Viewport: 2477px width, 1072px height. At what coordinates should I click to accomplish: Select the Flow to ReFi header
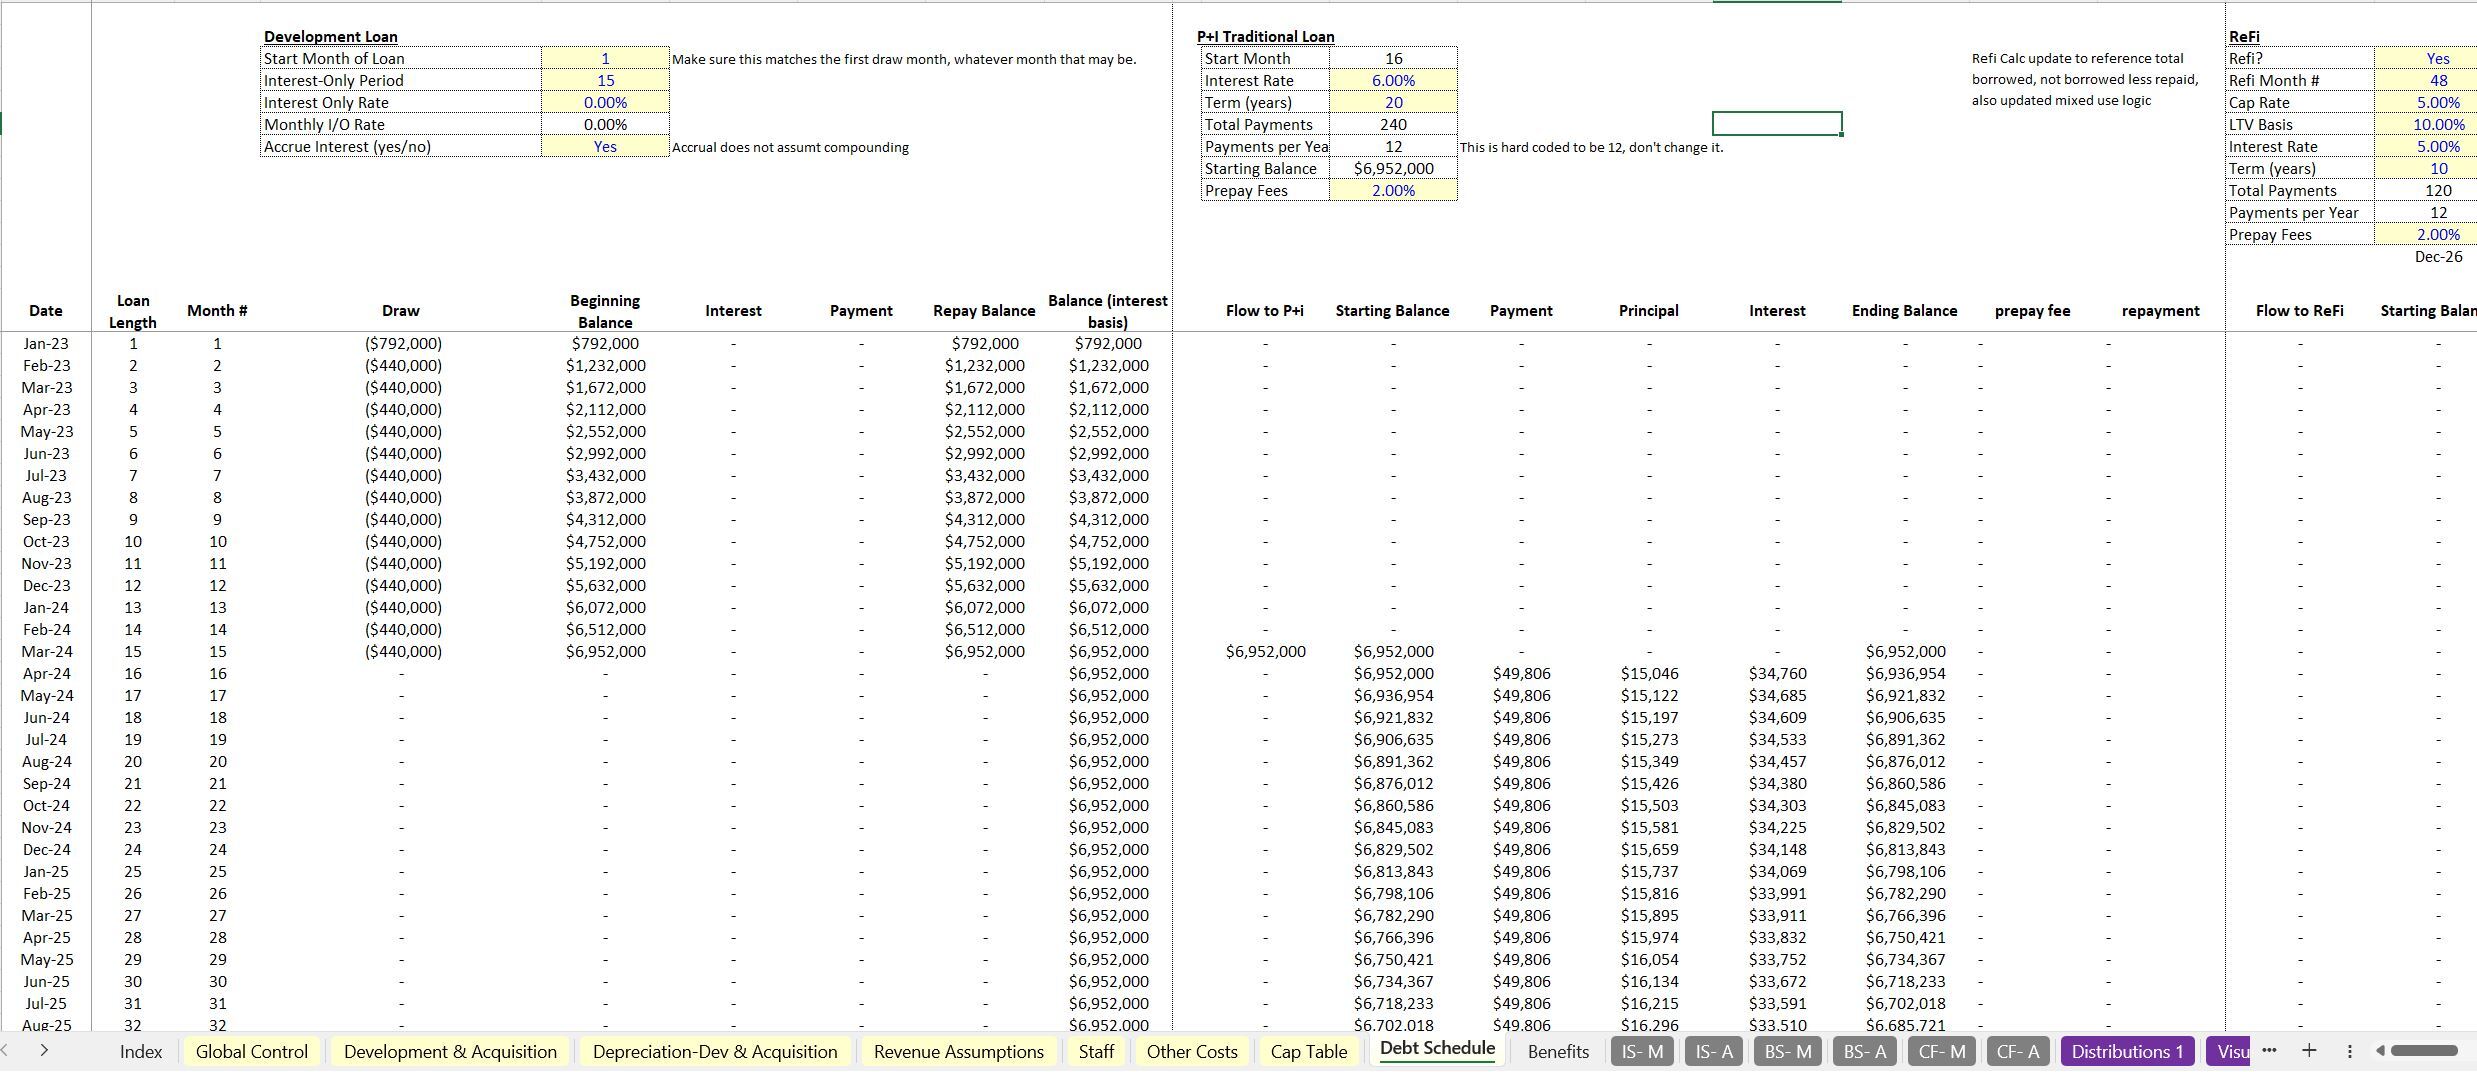click(x=2300, y=311)
